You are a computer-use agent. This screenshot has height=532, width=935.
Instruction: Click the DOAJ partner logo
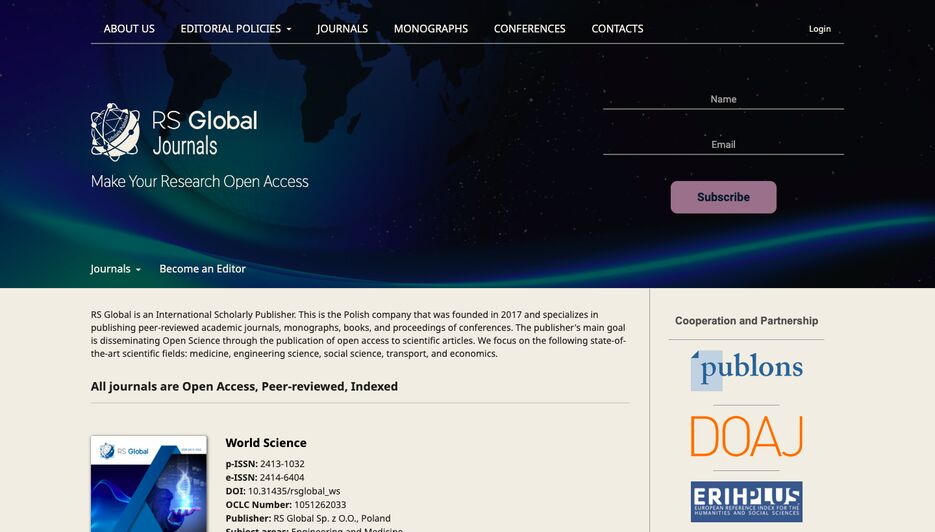pos(747,437)
